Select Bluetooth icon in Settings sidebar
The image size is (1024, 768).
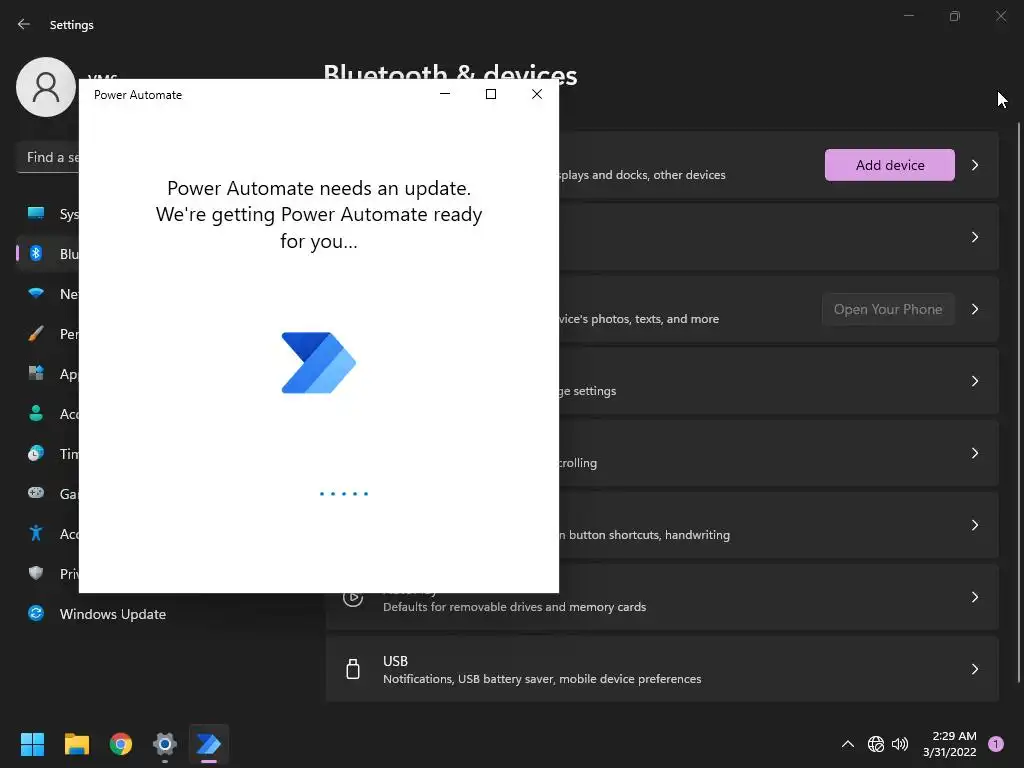[x=36, y=253]
